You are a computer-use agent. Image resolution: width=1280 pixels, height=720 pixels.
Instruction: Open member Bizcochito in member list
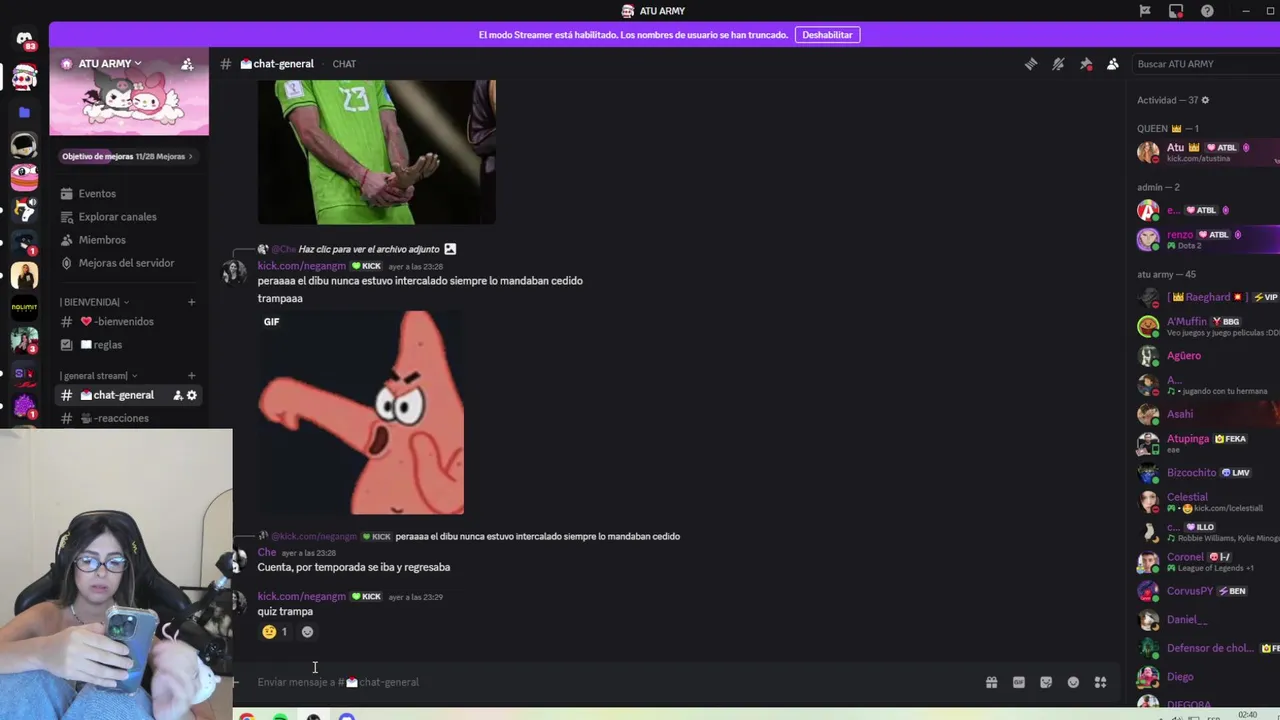coord(1207,473)
